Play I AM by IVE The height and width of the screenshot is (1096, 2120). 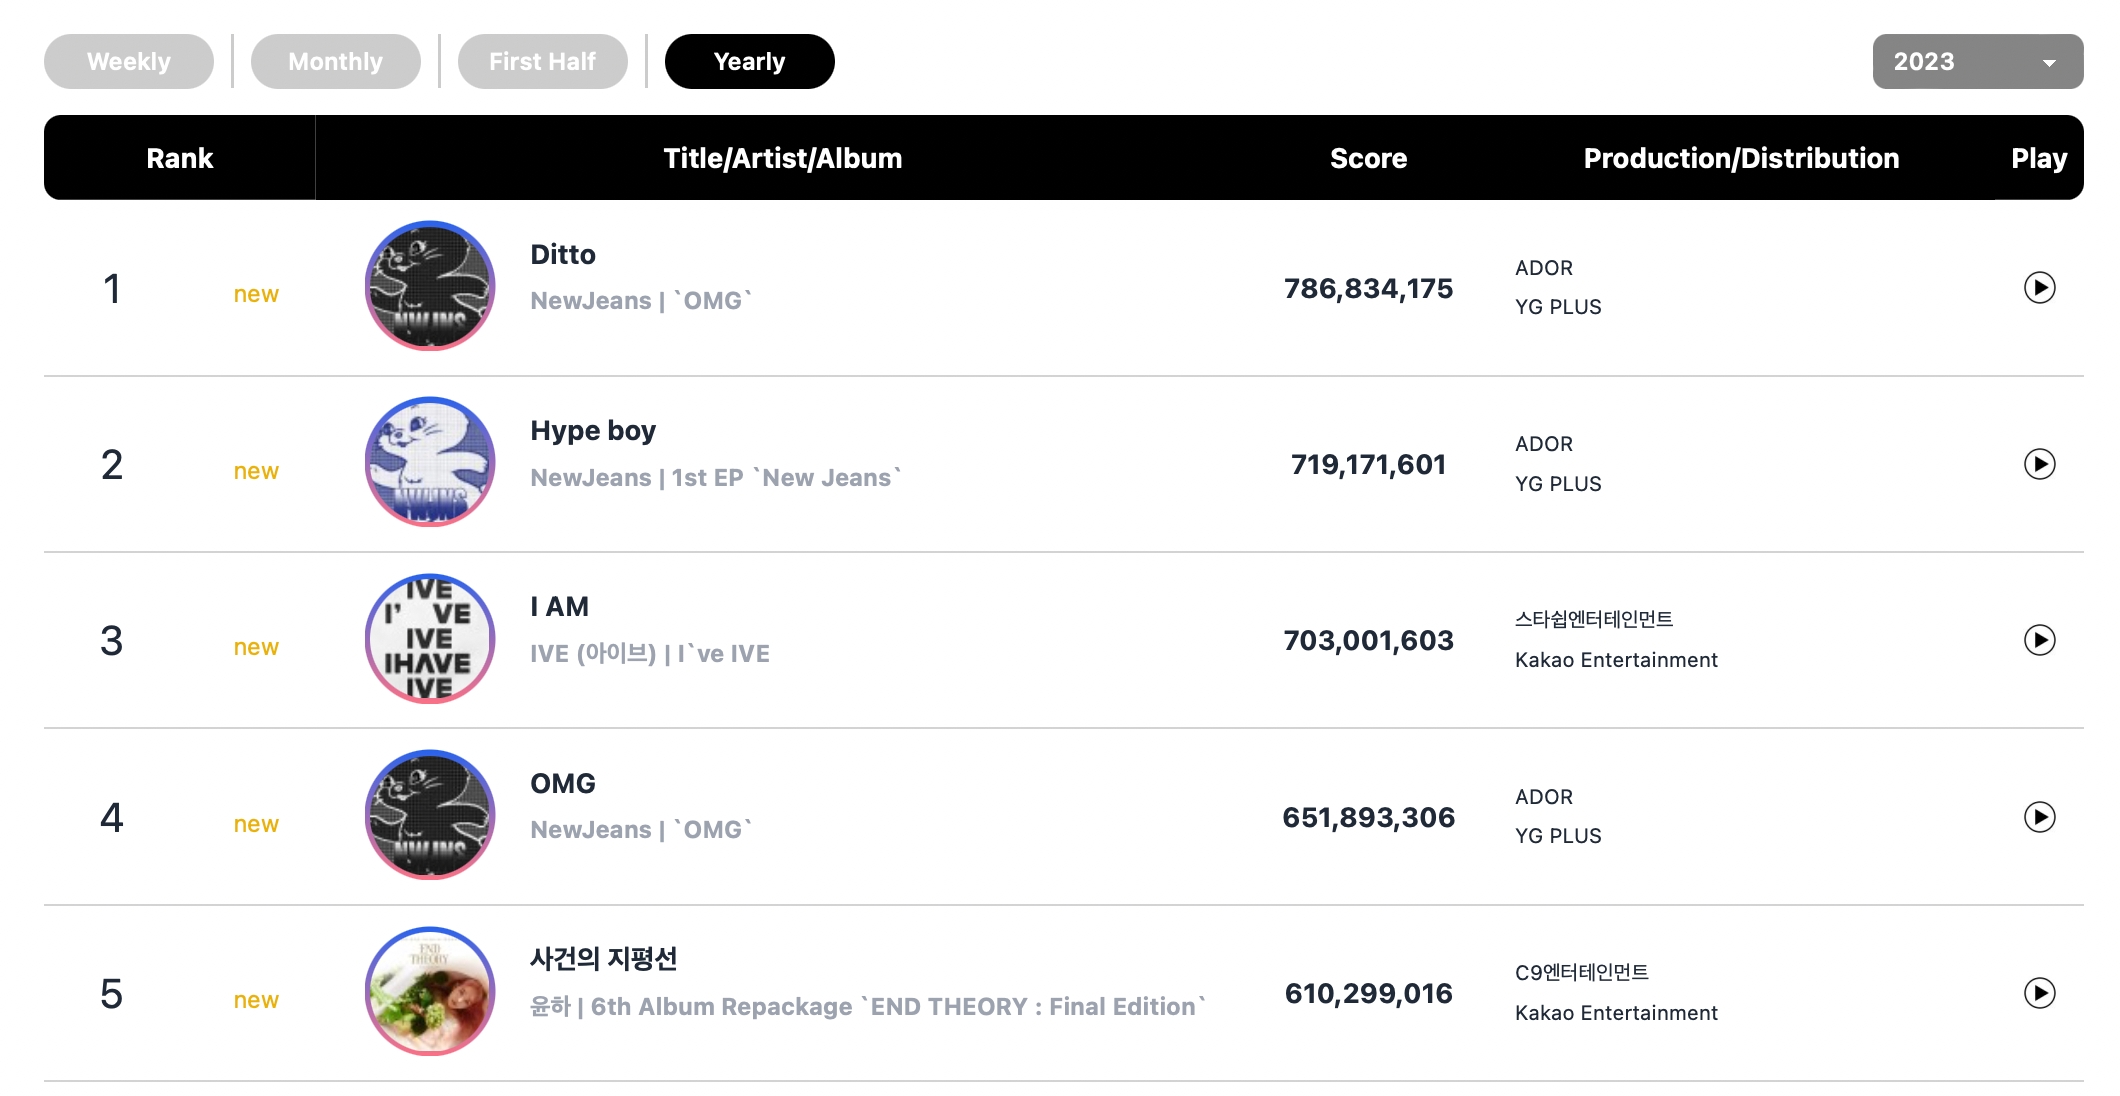click(x=2039, y=640)
